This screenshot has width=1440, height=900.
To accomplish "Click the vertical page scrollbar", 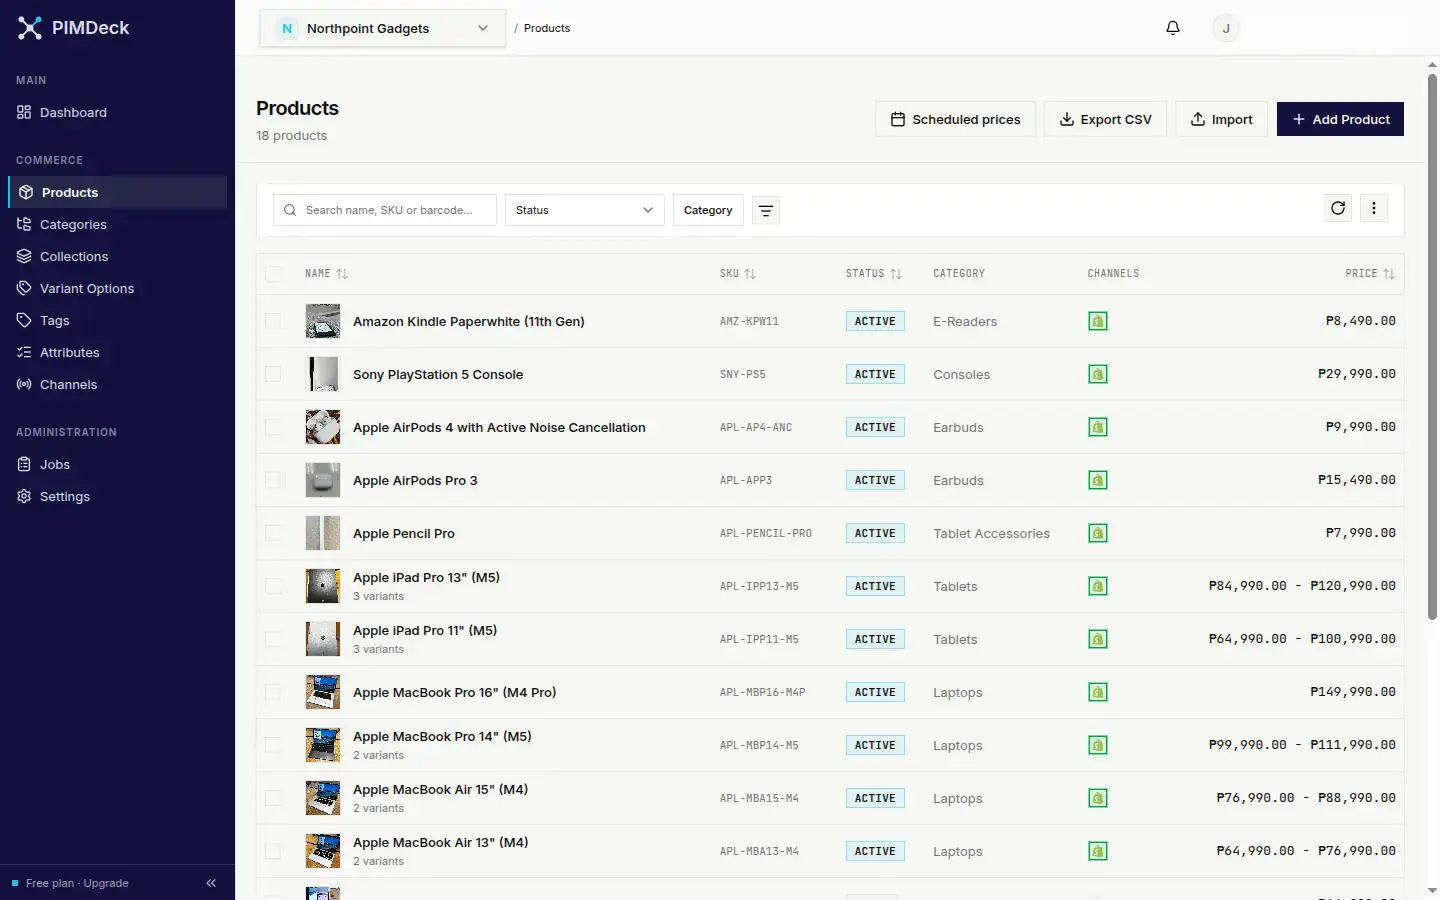I will tap(1432, 345).
